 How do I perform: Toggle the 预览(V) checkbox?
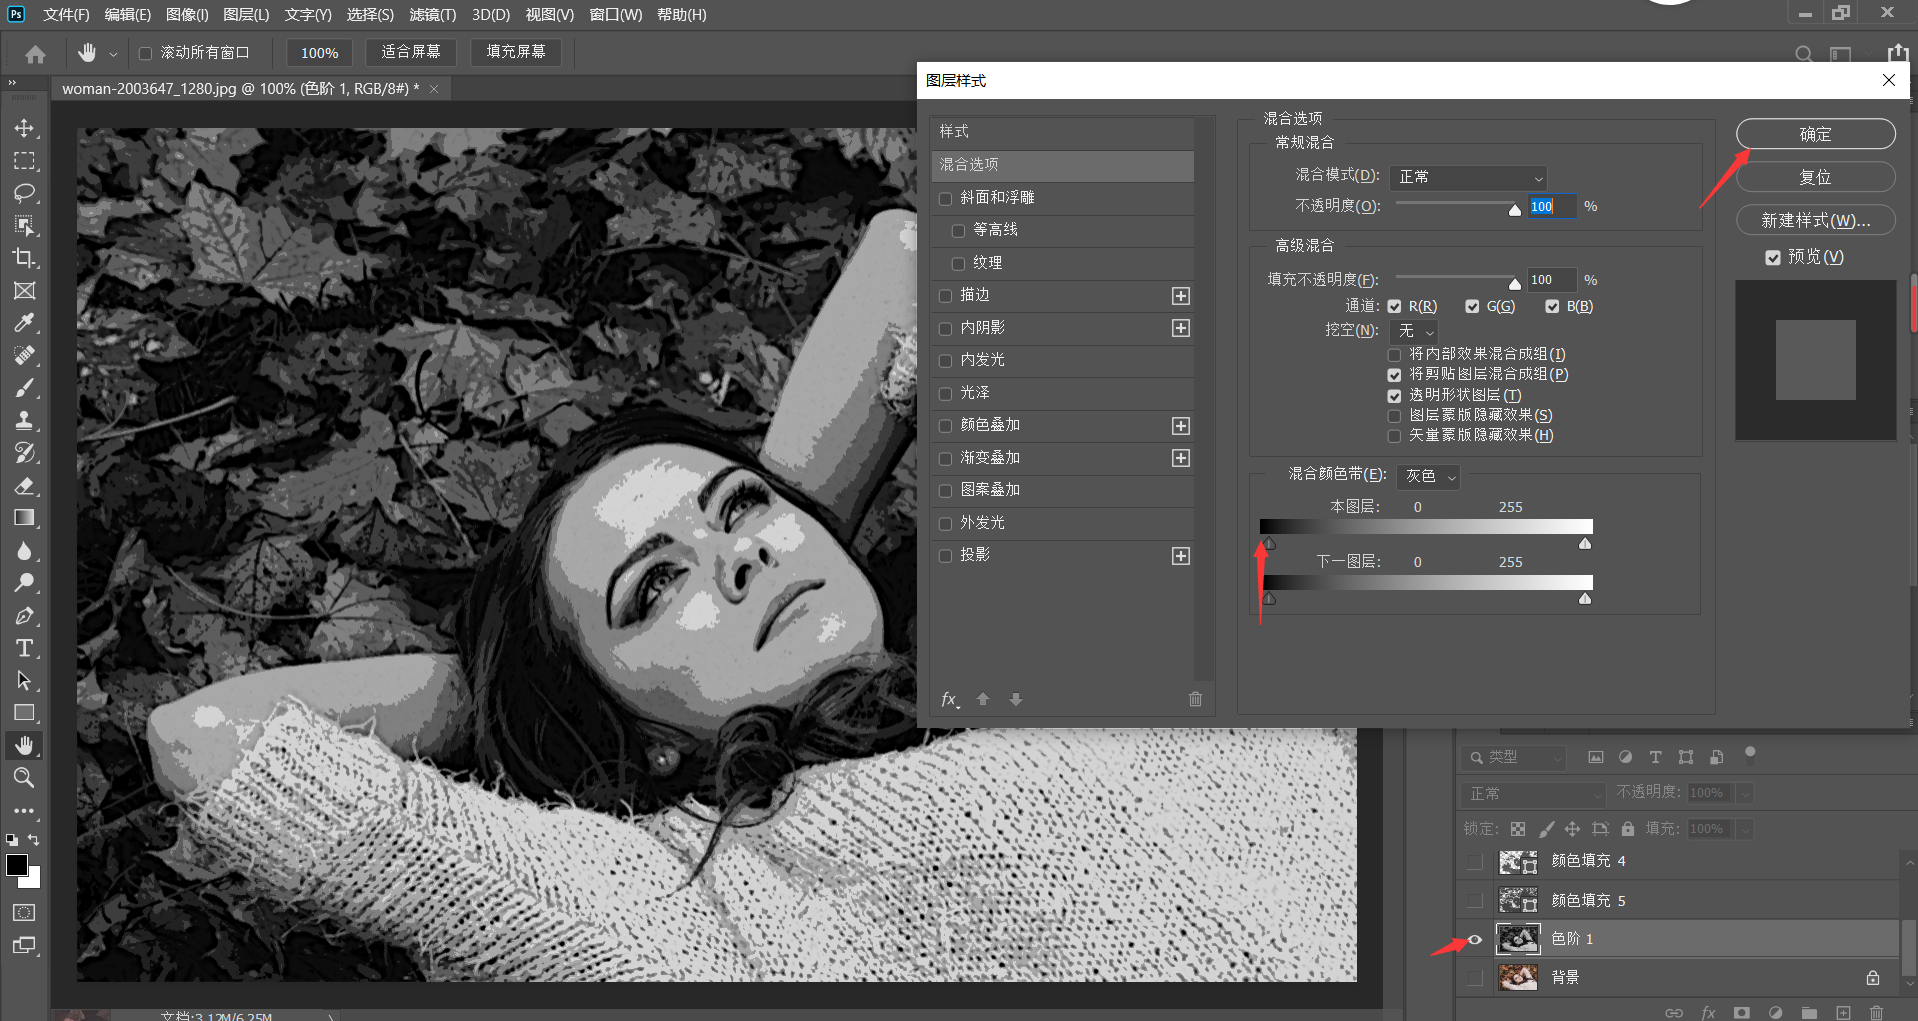coord(1773,258)
